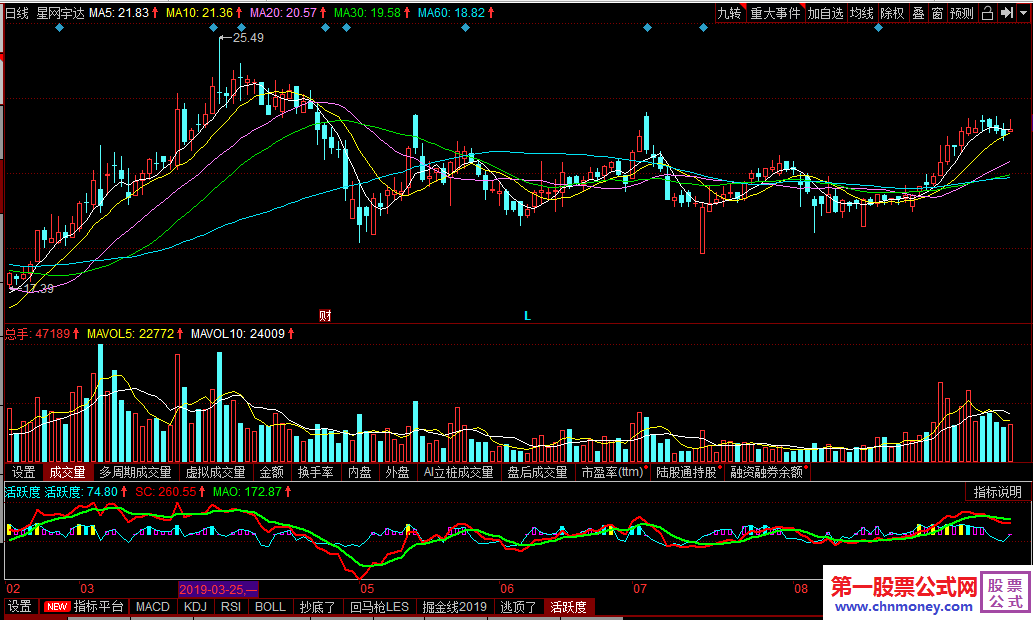Click the 17.39 low price label

point(38,288)
